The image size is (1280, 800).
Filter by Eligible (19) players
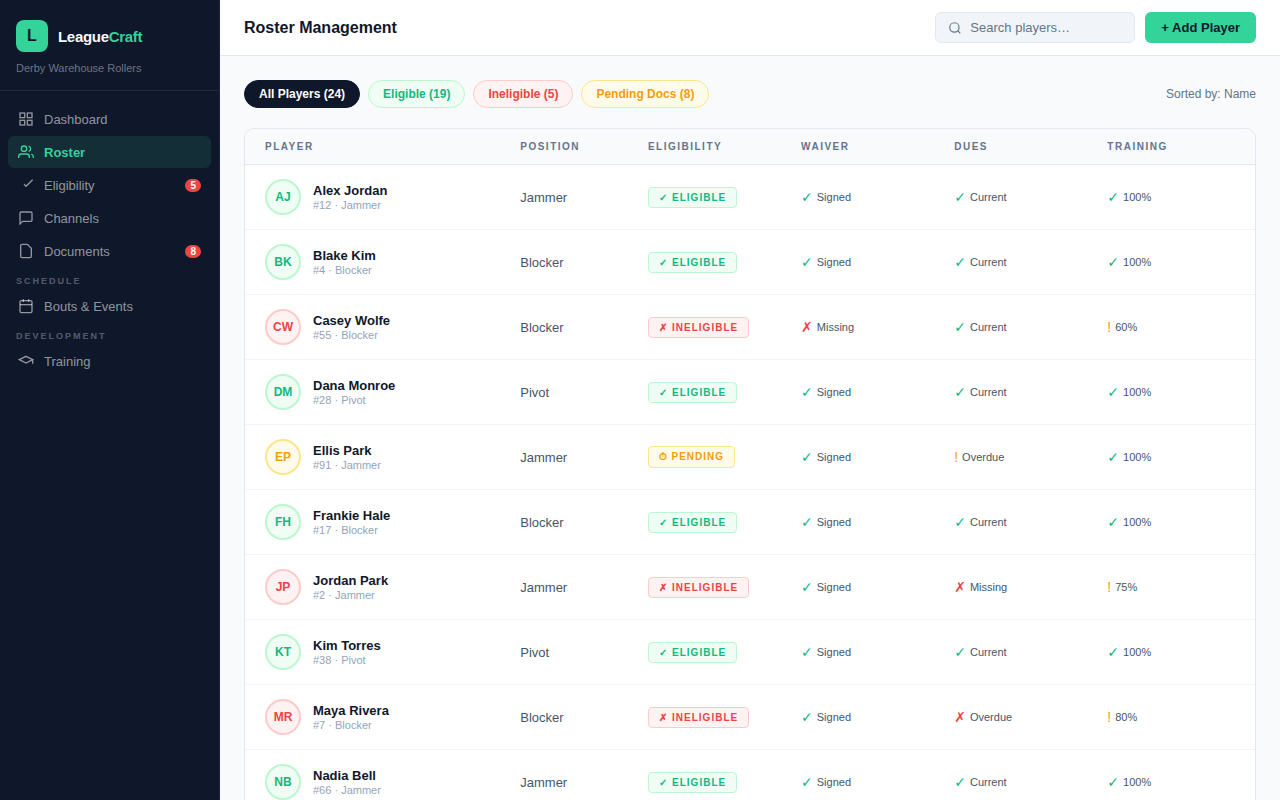click(x=417, y=94)
